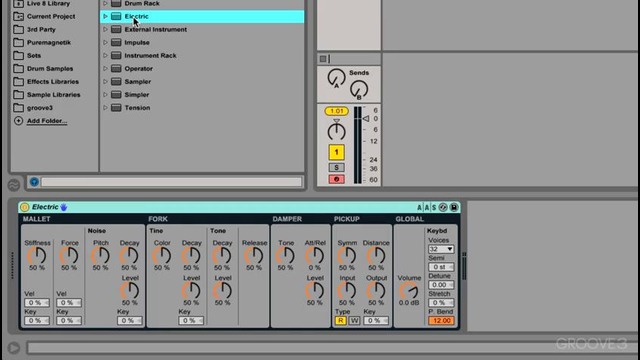The width and height of the screenshot is (640, 360).
Task: Click the 1.01 track delay button
Action: [336, 111]
